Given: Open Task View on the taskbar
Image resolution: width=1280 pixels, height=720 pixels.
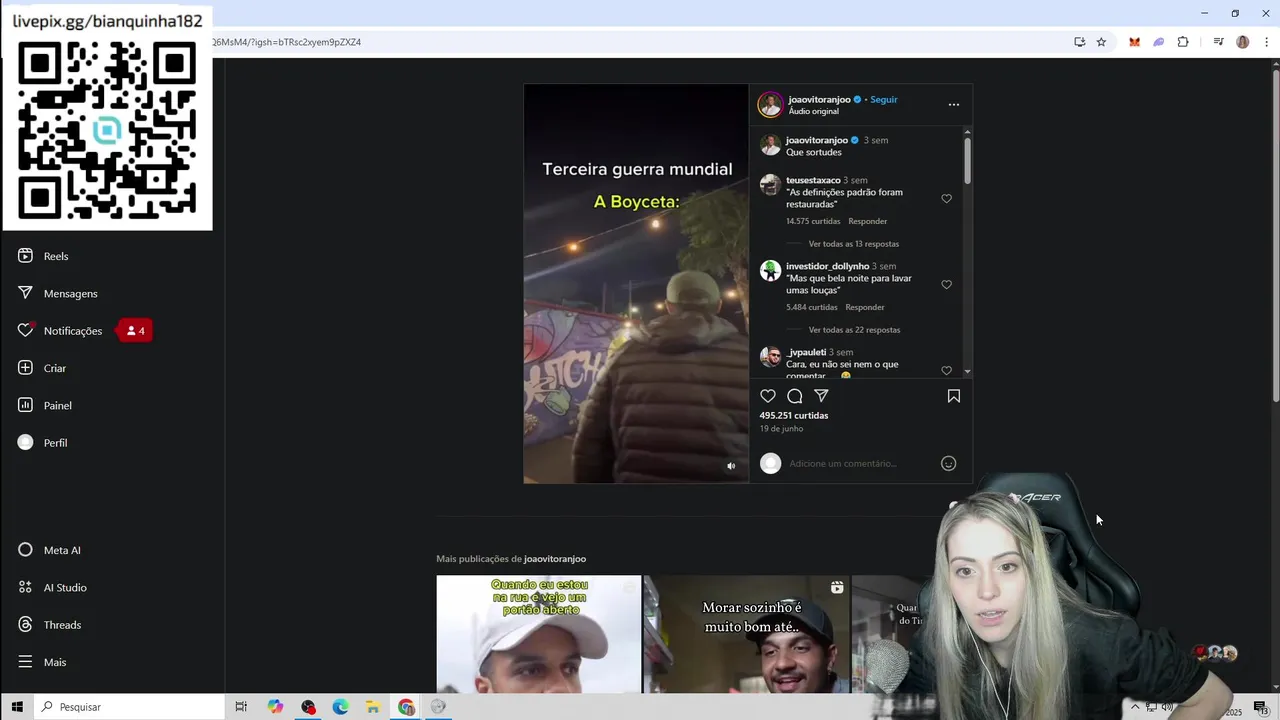Looking at the screenshot, I should coord(241,707).
